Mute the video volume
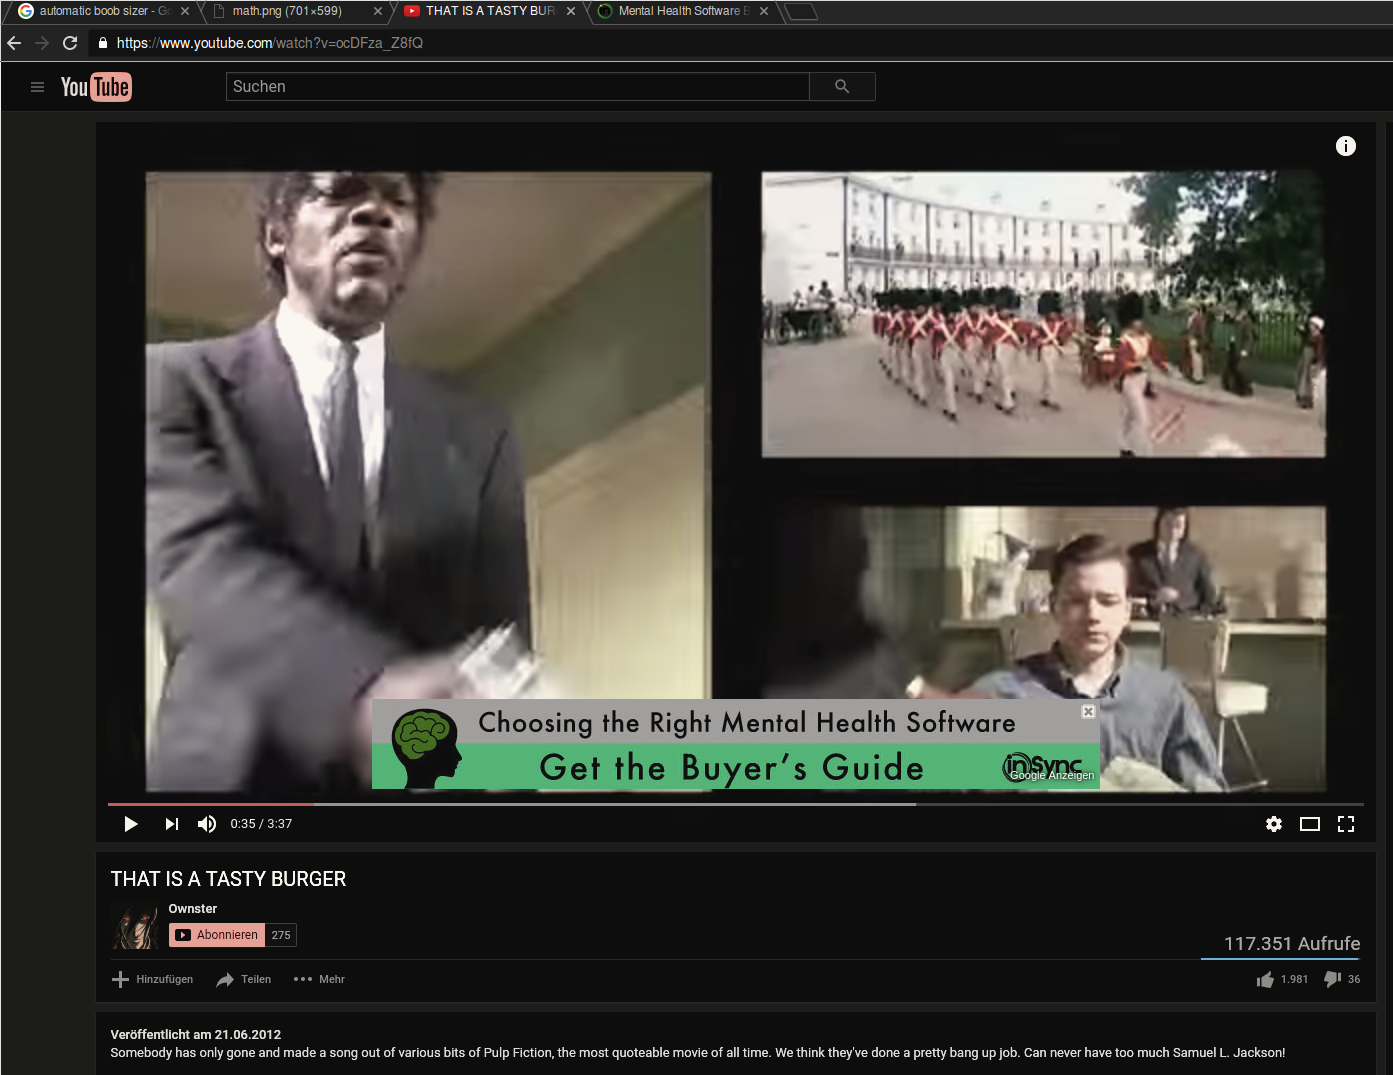Viewport: 1393px width, 1075px height. coord(207,824)
